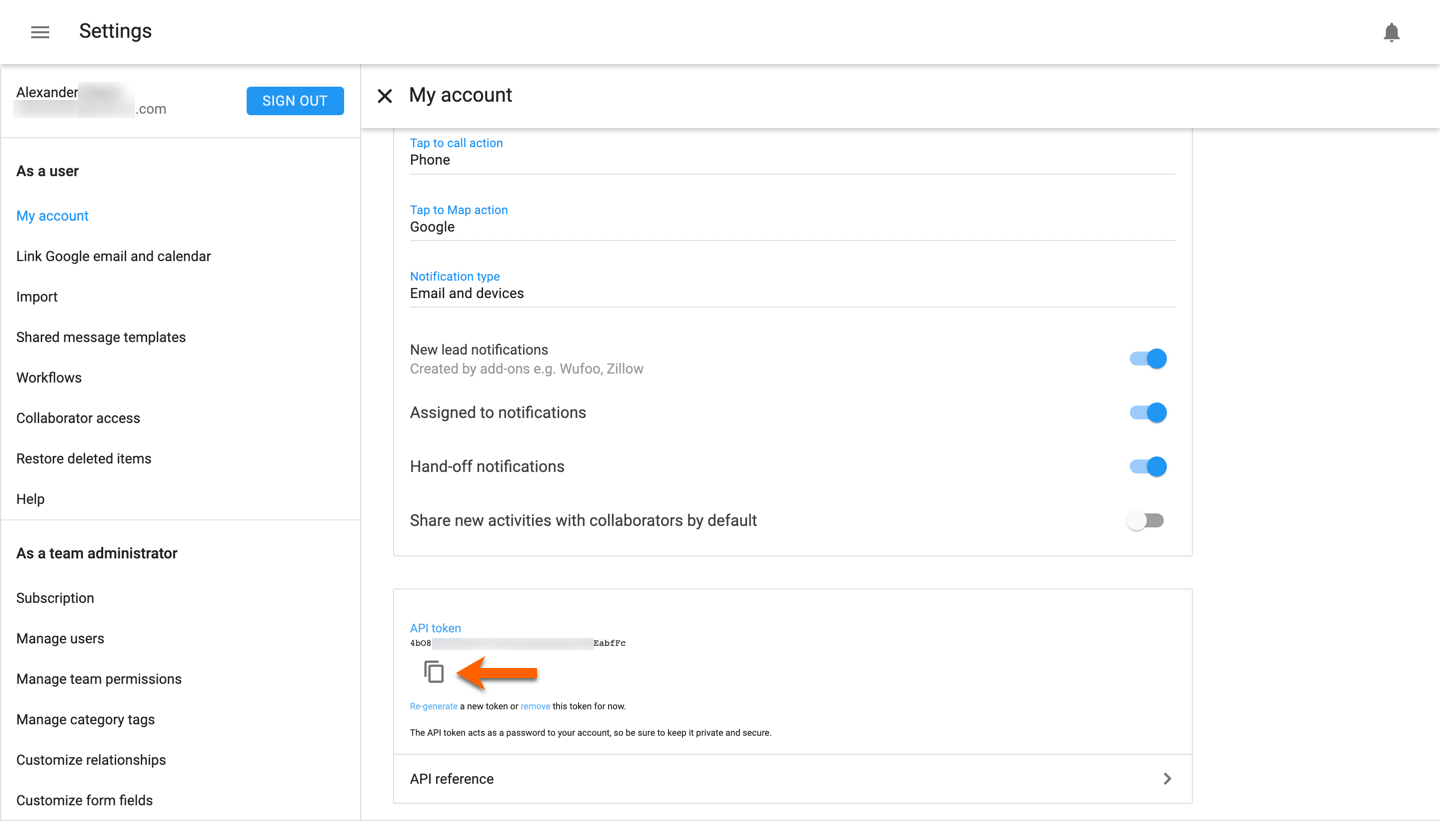Turn off Hand-off notifications
This screenshot has width=1440, height=821.
(1148, 467)
